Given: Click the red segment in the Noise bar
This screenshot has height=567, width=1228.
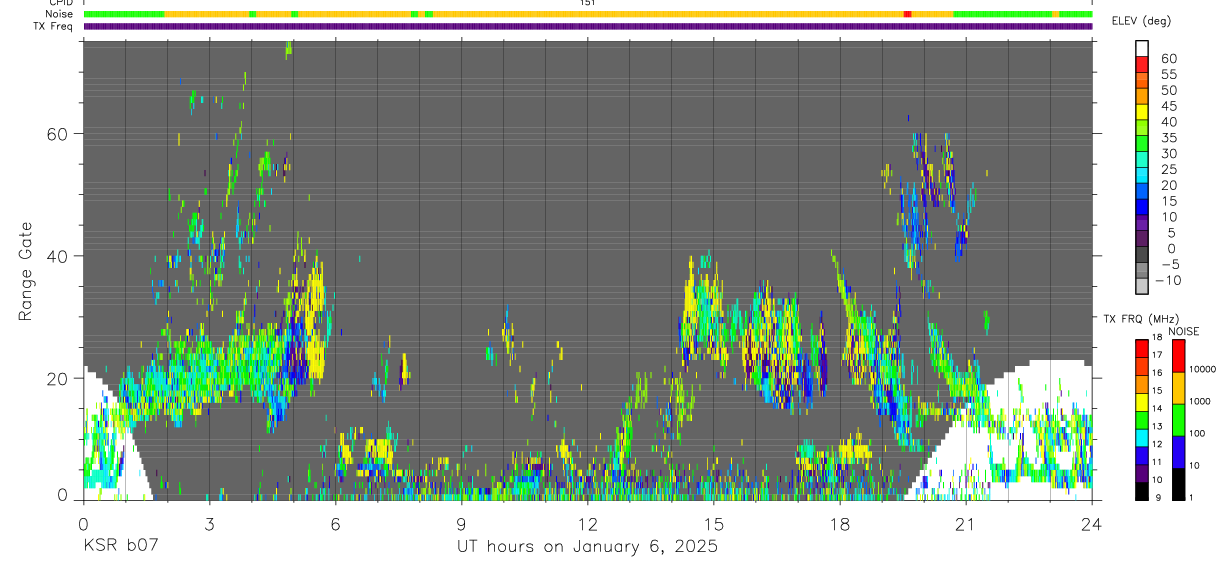Looking at the screenshot, I should (x=907, y=14).
